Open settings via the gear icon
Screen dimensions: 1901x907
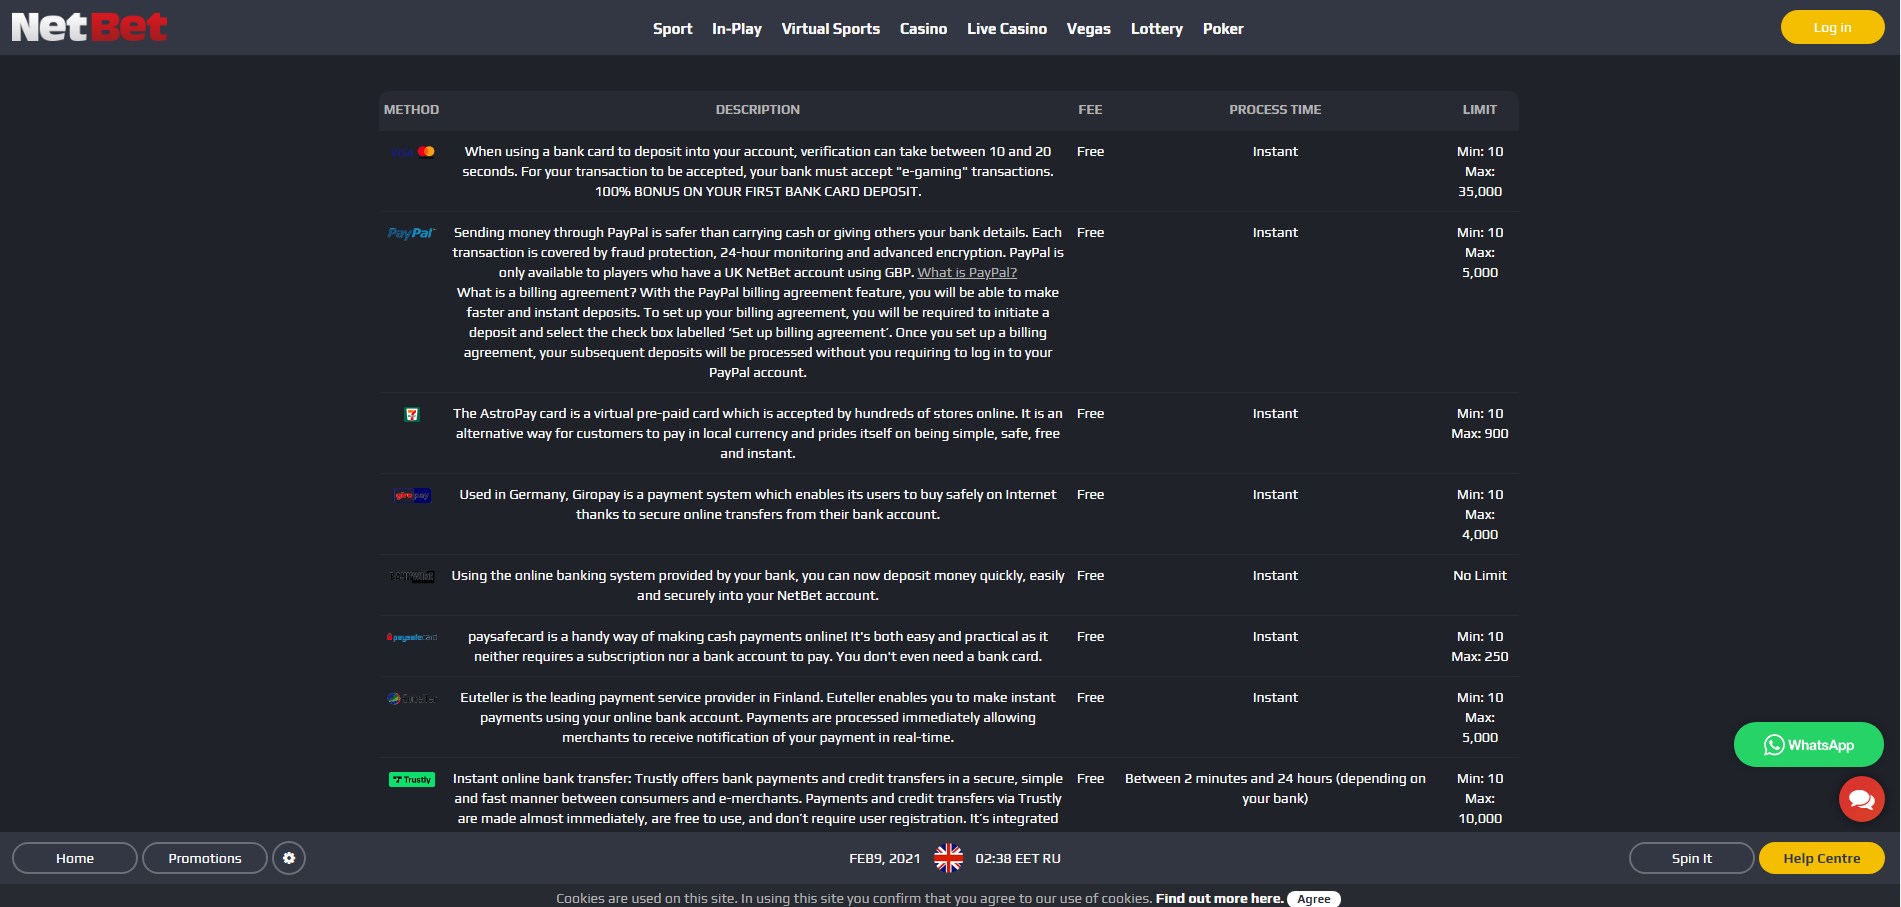(x=289, y=858)
